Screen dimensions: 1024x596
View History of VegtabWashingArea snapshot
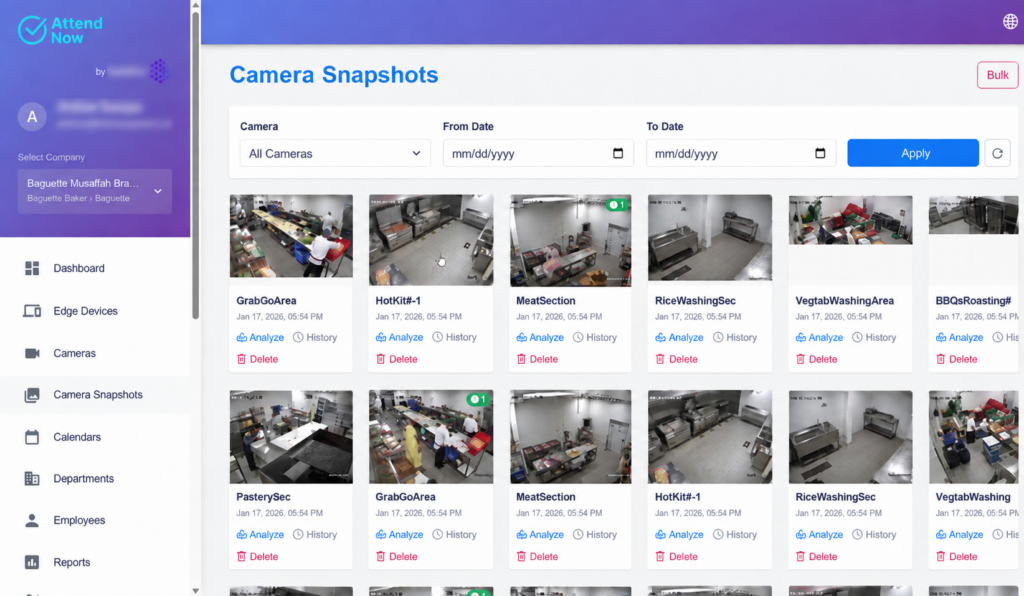[x=874, y=337]
